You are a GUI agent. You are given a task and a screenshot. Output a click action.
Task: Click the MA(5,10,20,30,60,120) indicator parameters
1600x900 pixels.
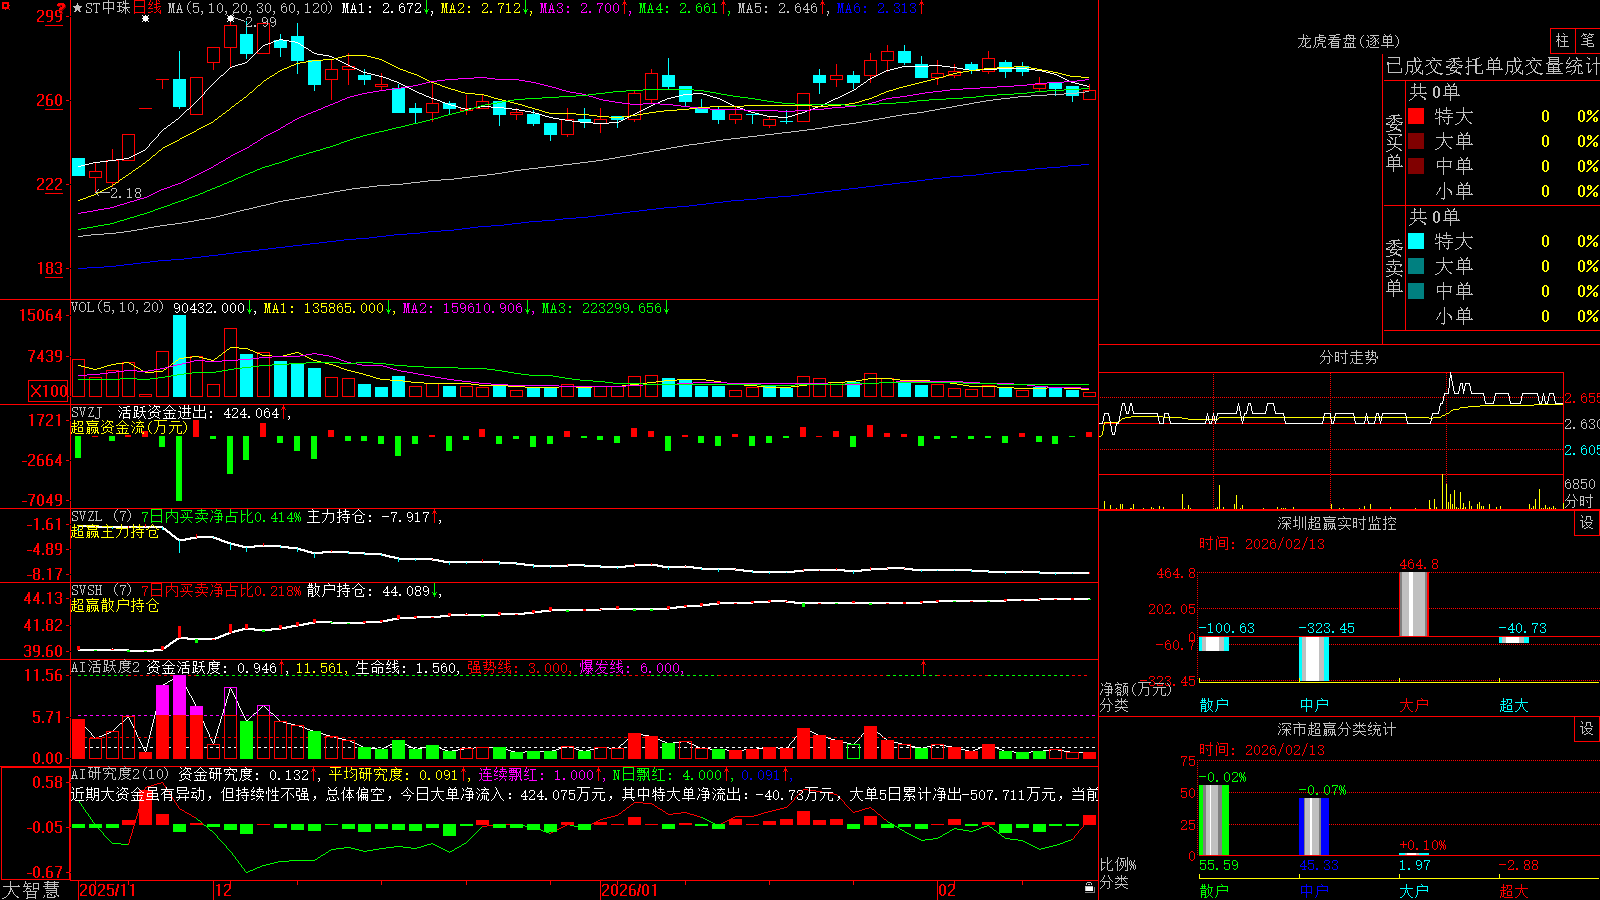(250, 8)
